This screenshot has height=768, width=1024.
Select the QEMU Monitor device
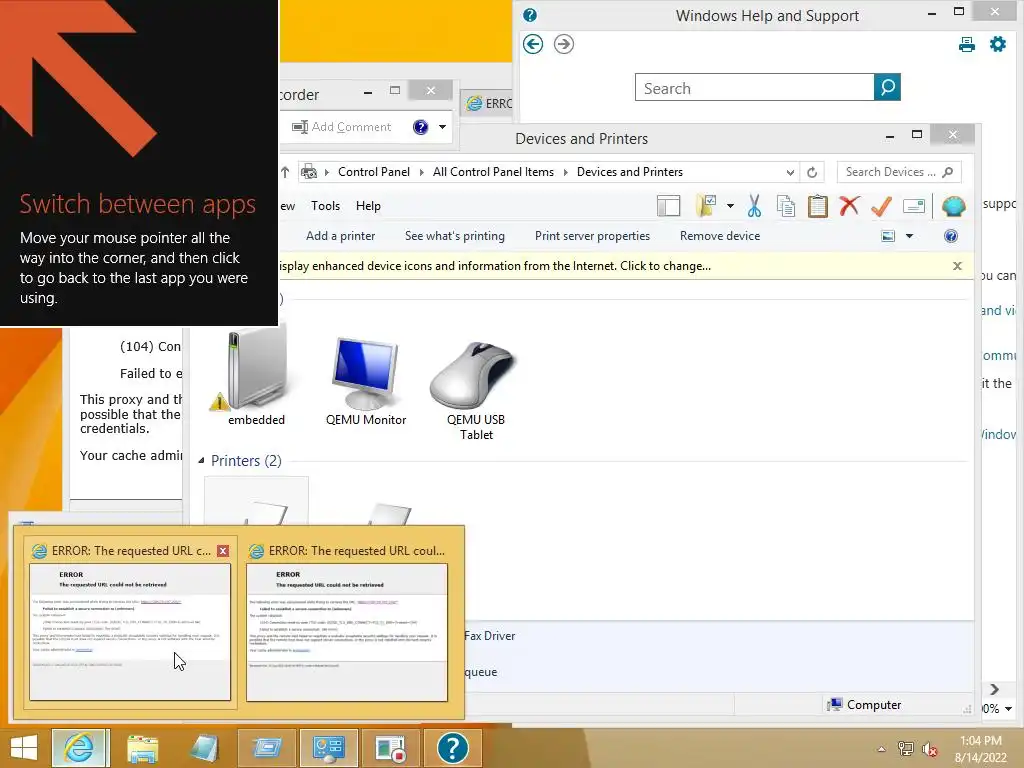tap(366, 383)
